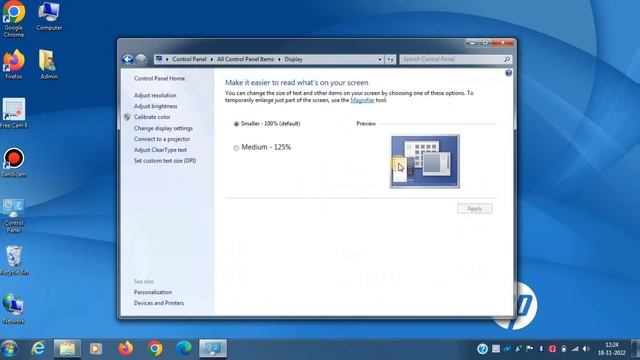Click the battery power tray icon

(x=564, y=349)
